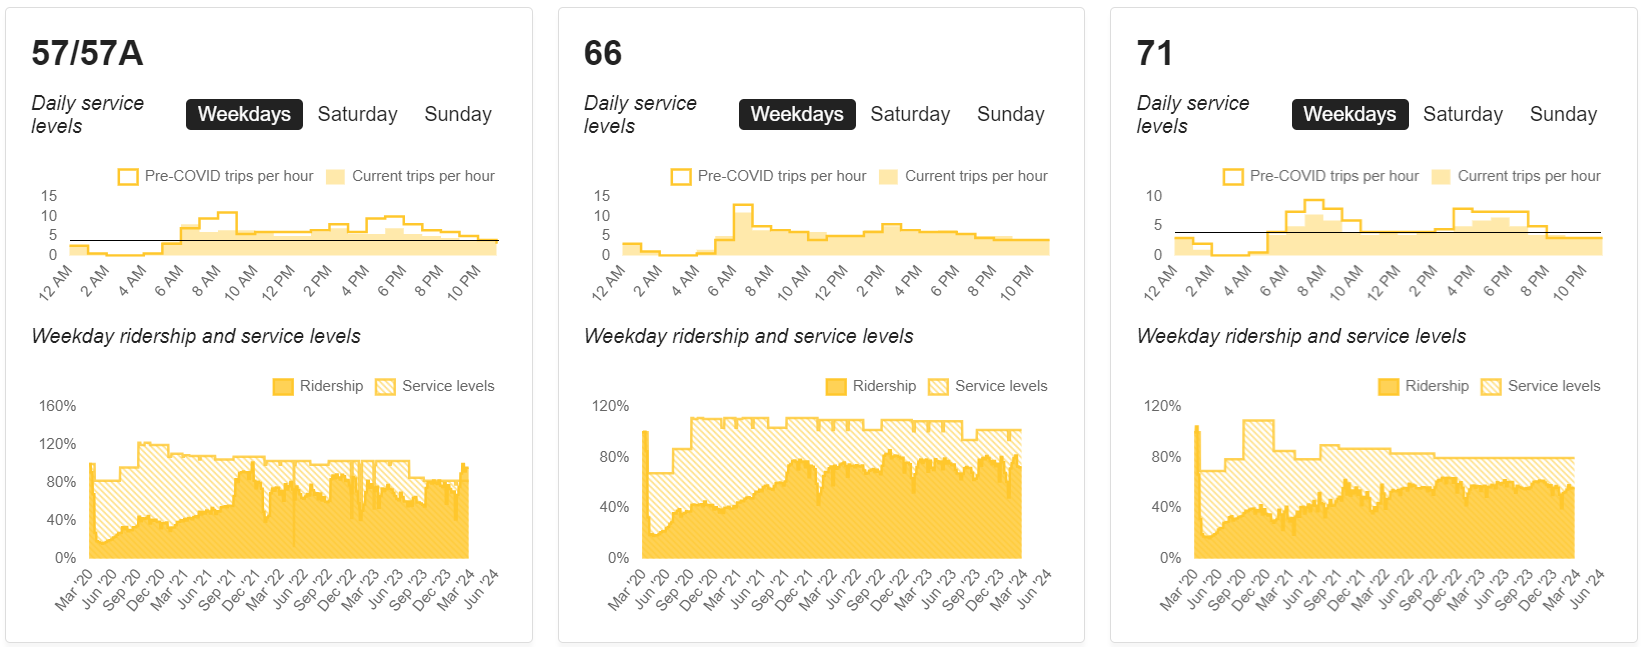This screenshot has width=1644, height=647.
Task: Toggle Pre-COVID trips legend swatch for 57/57A
Action: 128,177
